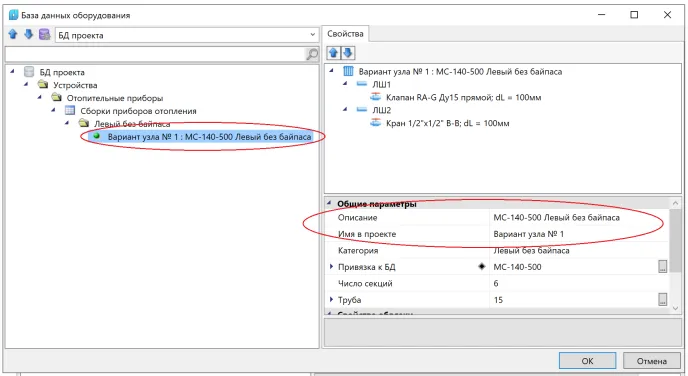The width and height of the screenshot is (688, 376).
Task: Collapse the БД проекта root node
Action: (x=12, y=71)
